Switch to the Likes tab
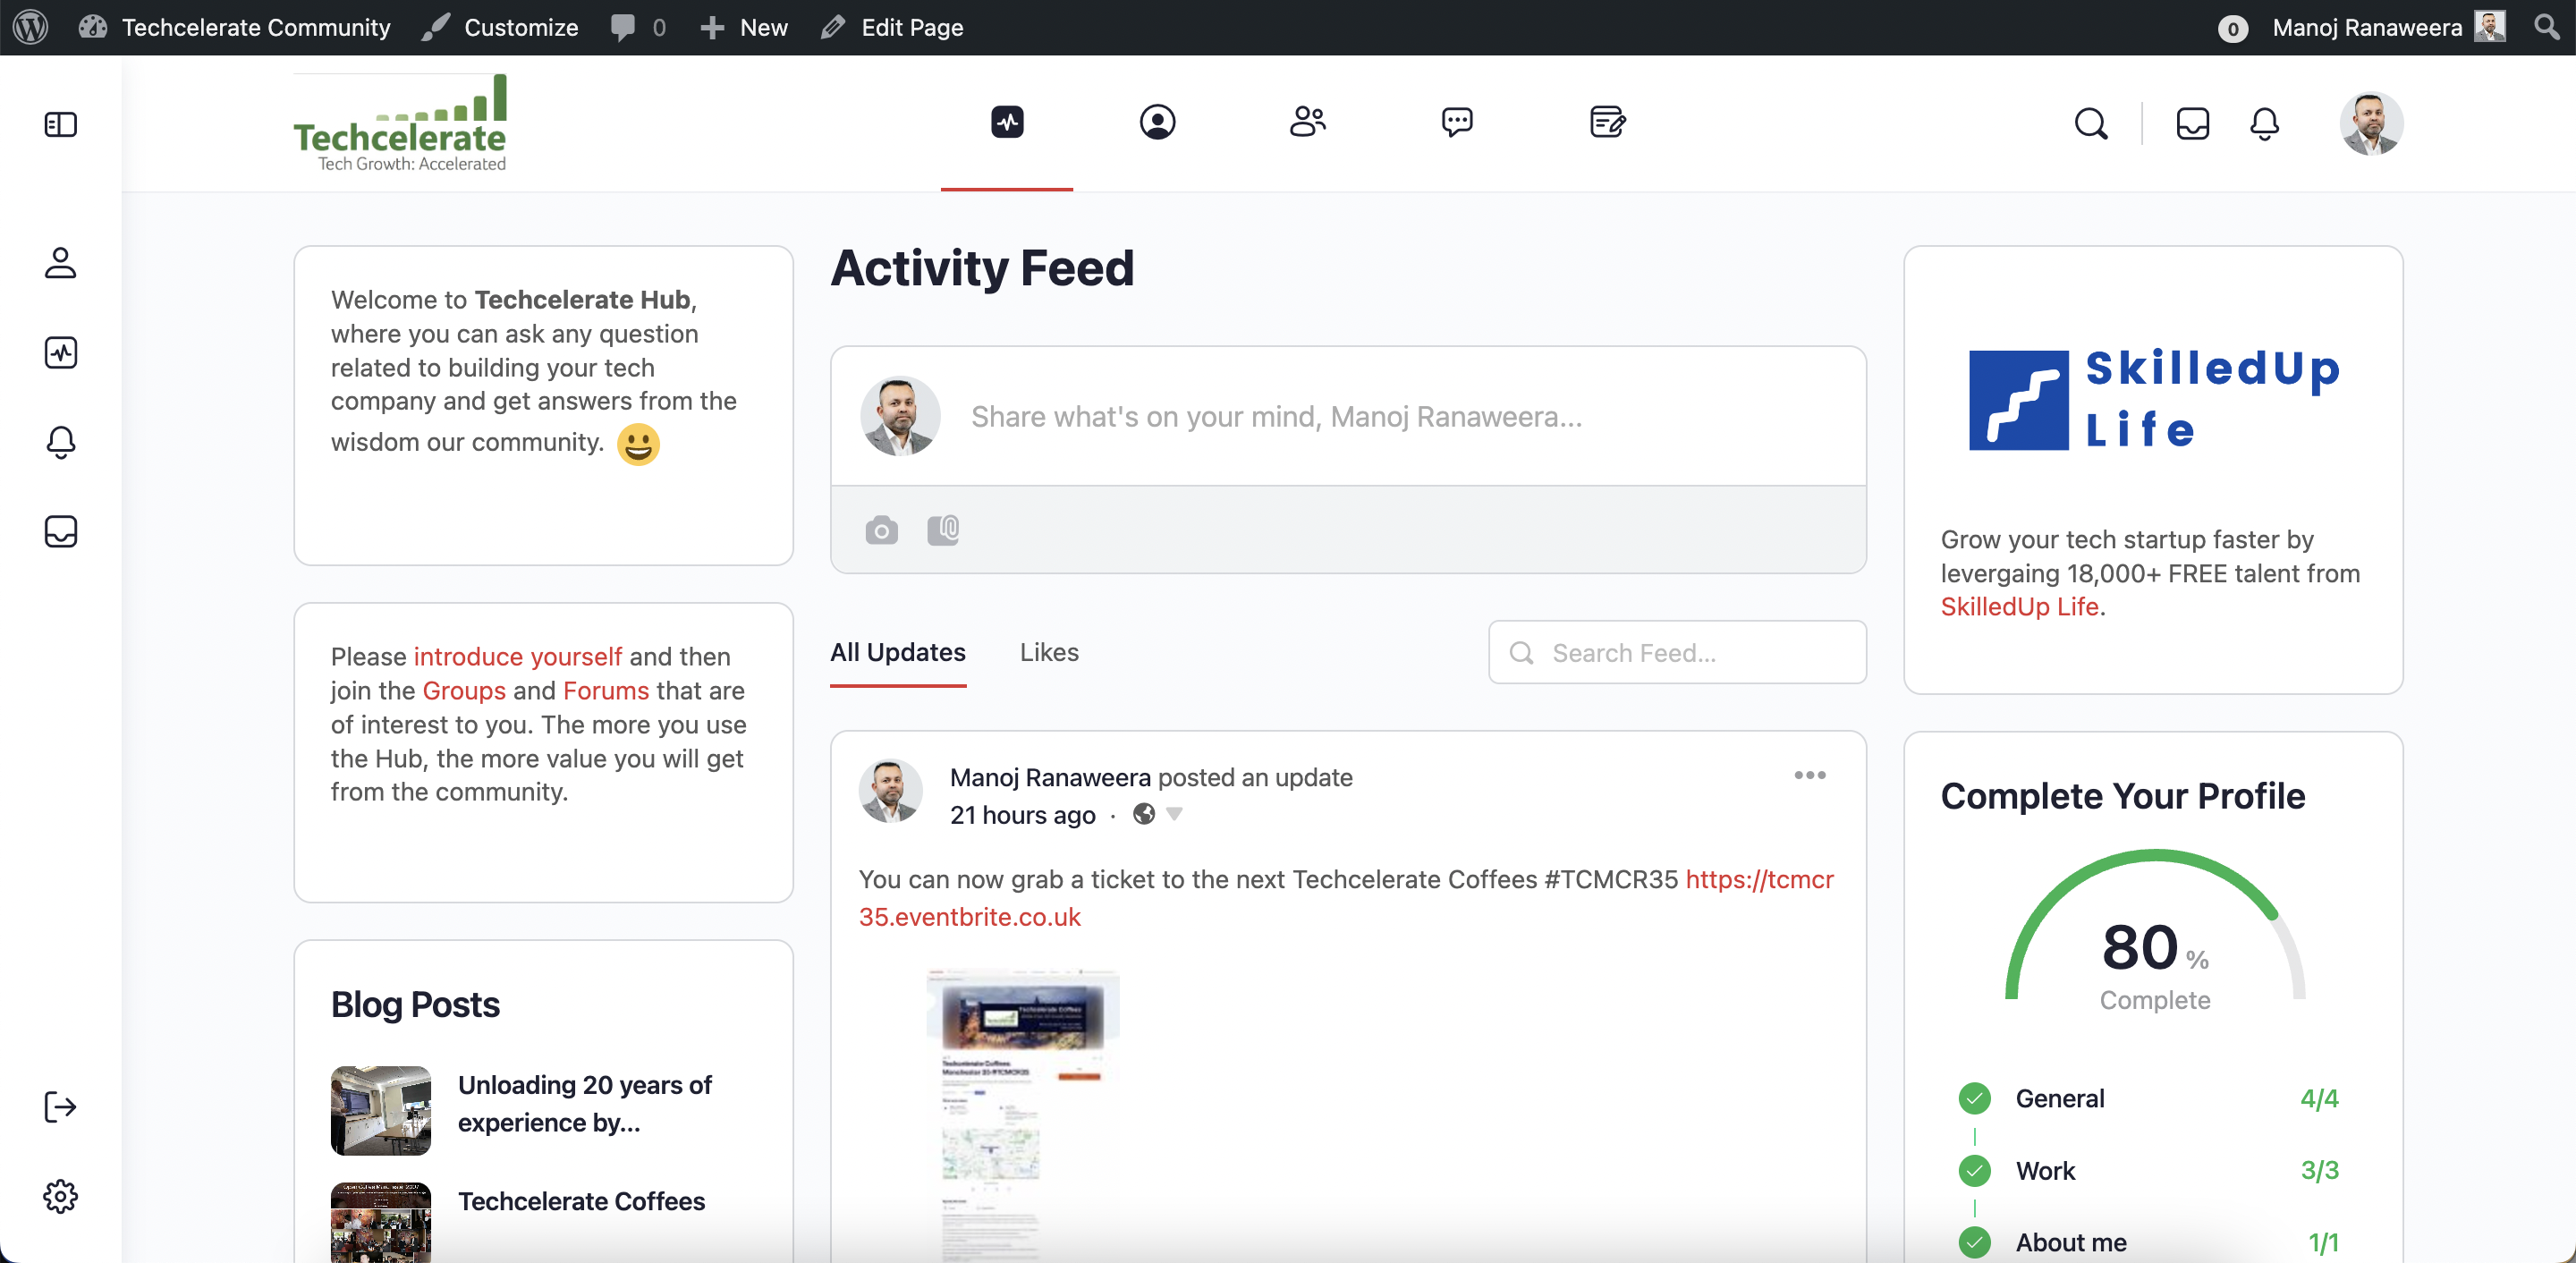 (x=1049, y=652)
